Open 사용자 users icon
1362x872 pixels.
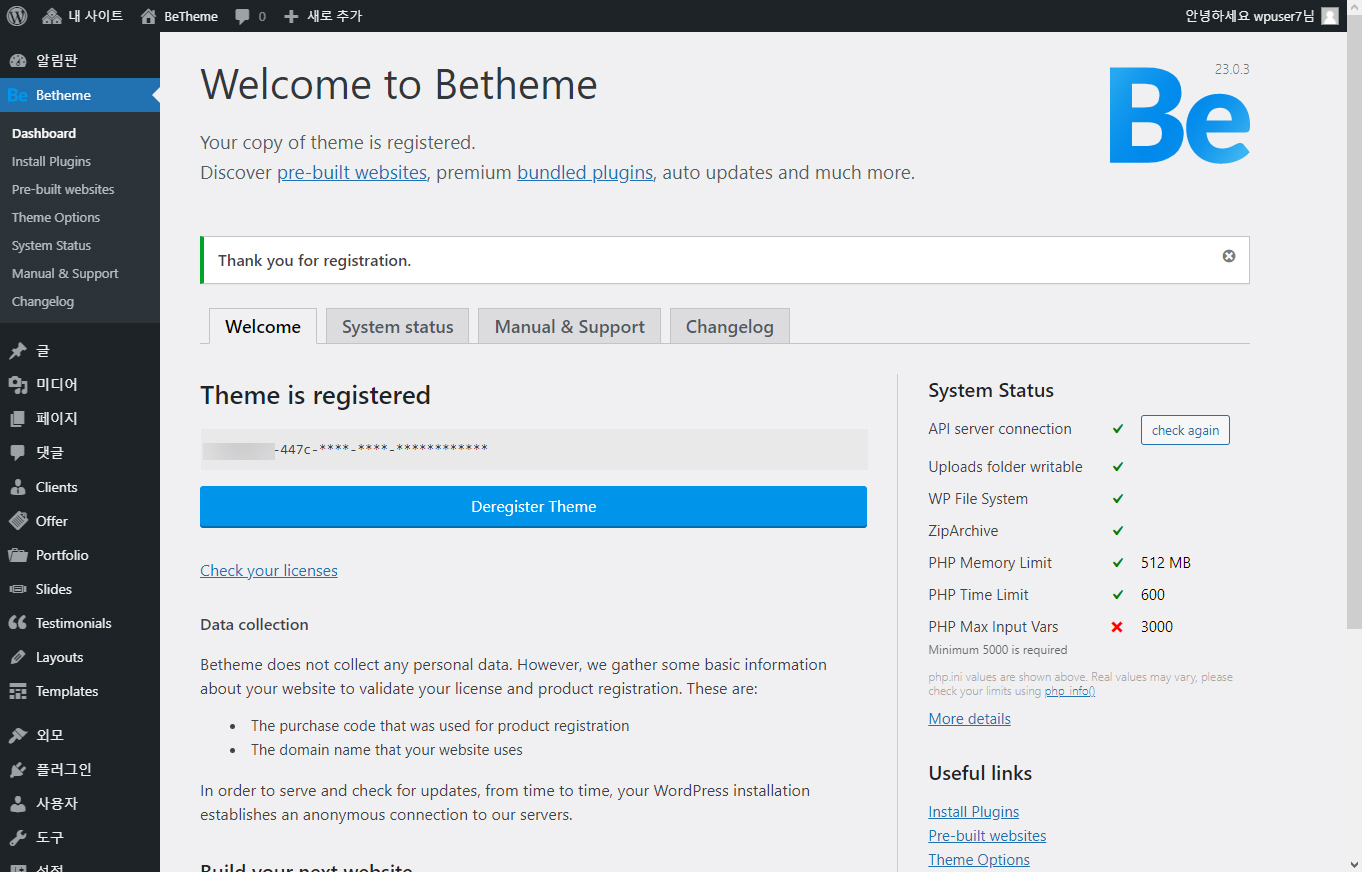click(17, 803)
